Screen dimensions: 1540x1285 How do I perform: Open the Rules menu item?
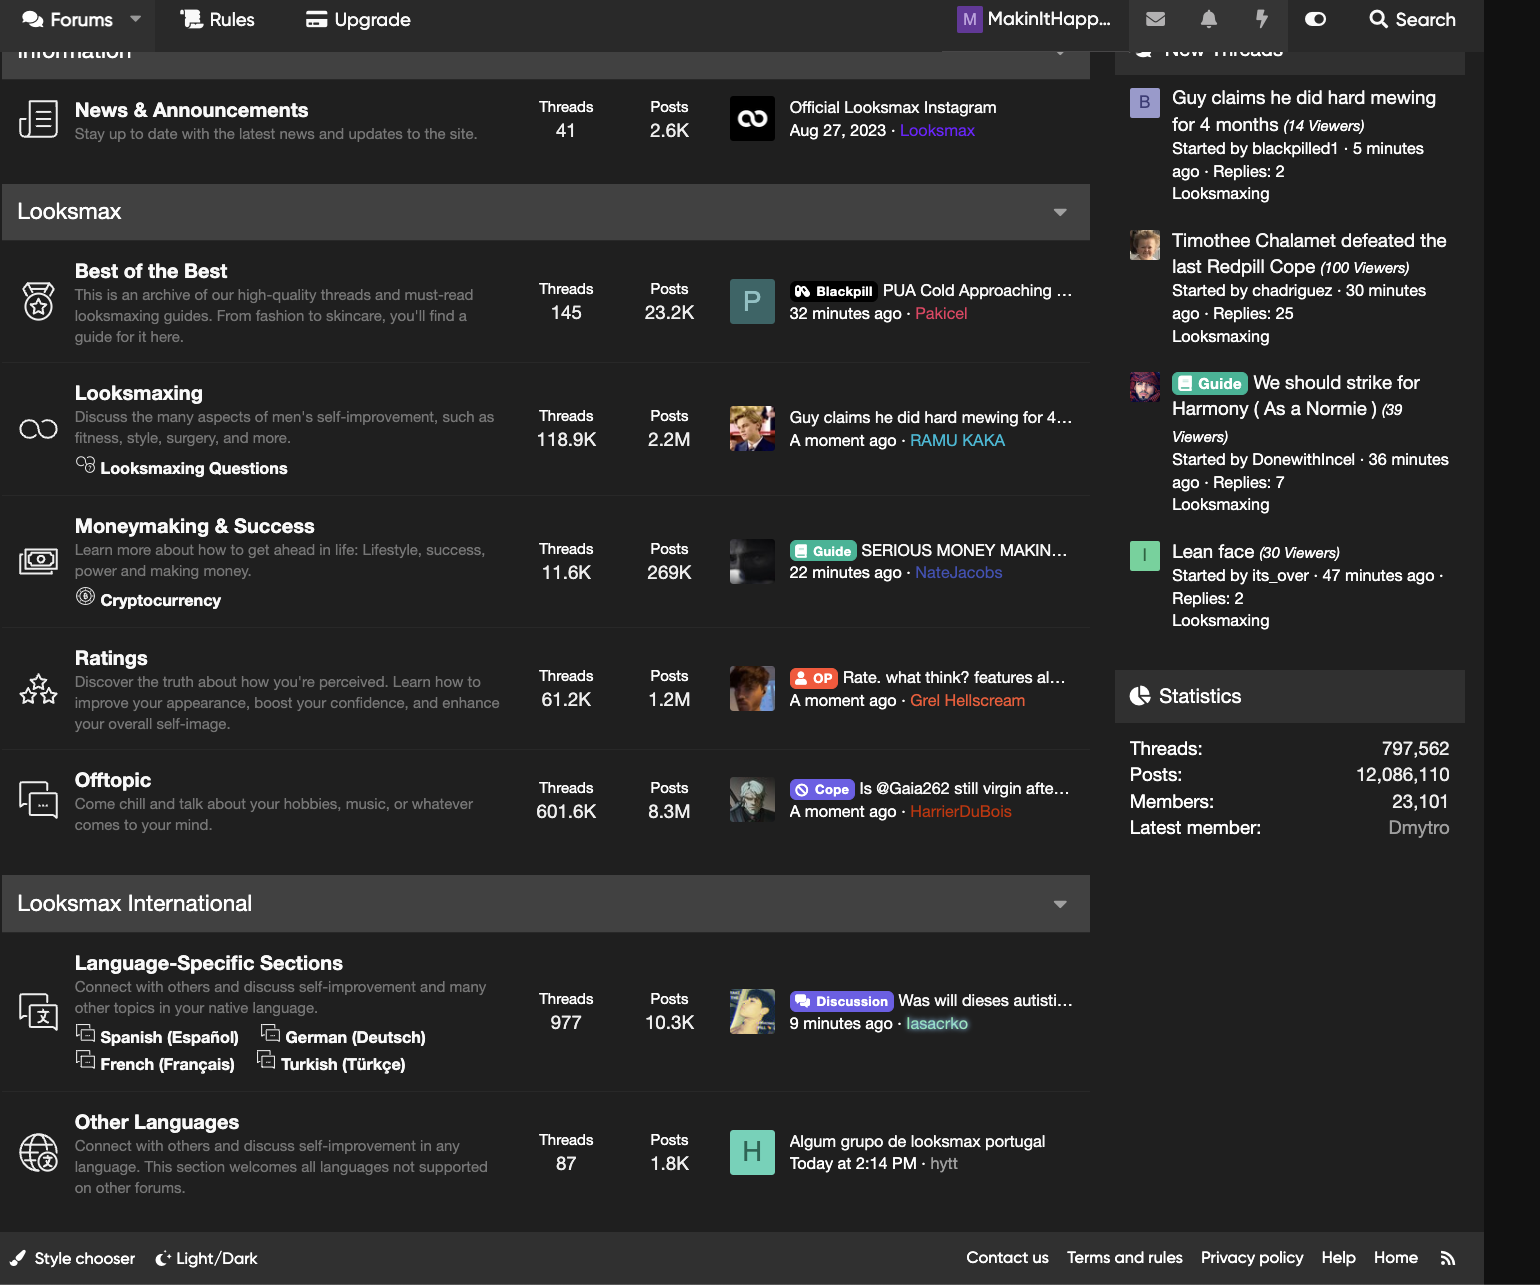click(217, 19)
